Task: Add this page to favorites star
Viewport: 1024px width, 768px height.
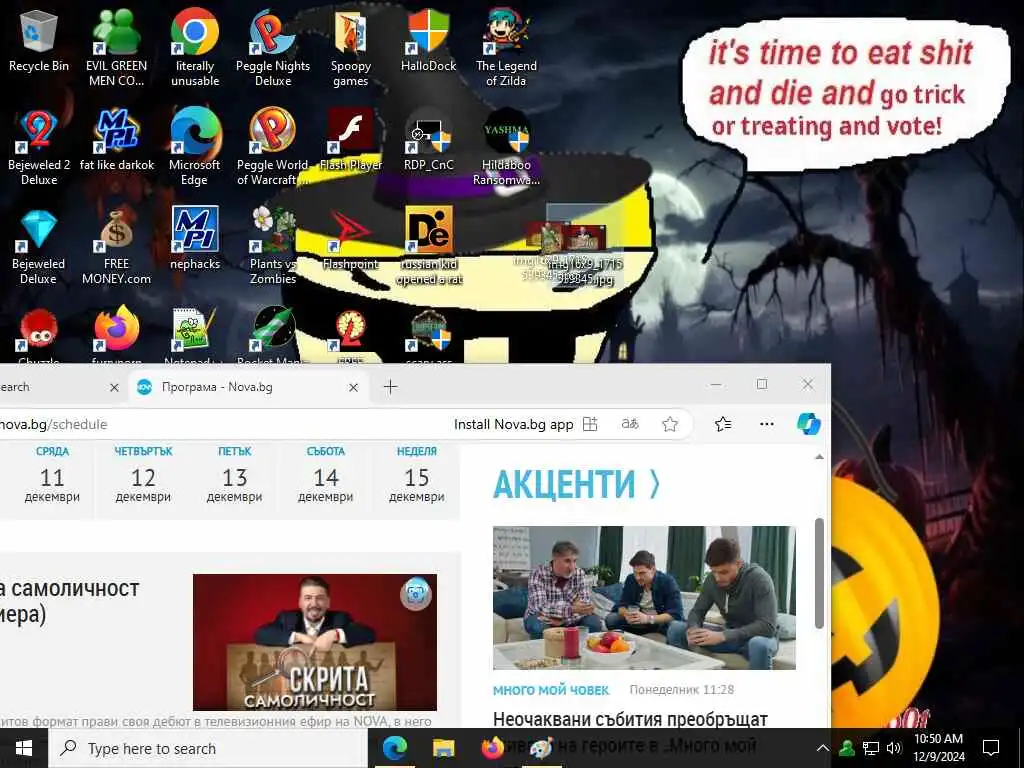Action: [669, 424]
